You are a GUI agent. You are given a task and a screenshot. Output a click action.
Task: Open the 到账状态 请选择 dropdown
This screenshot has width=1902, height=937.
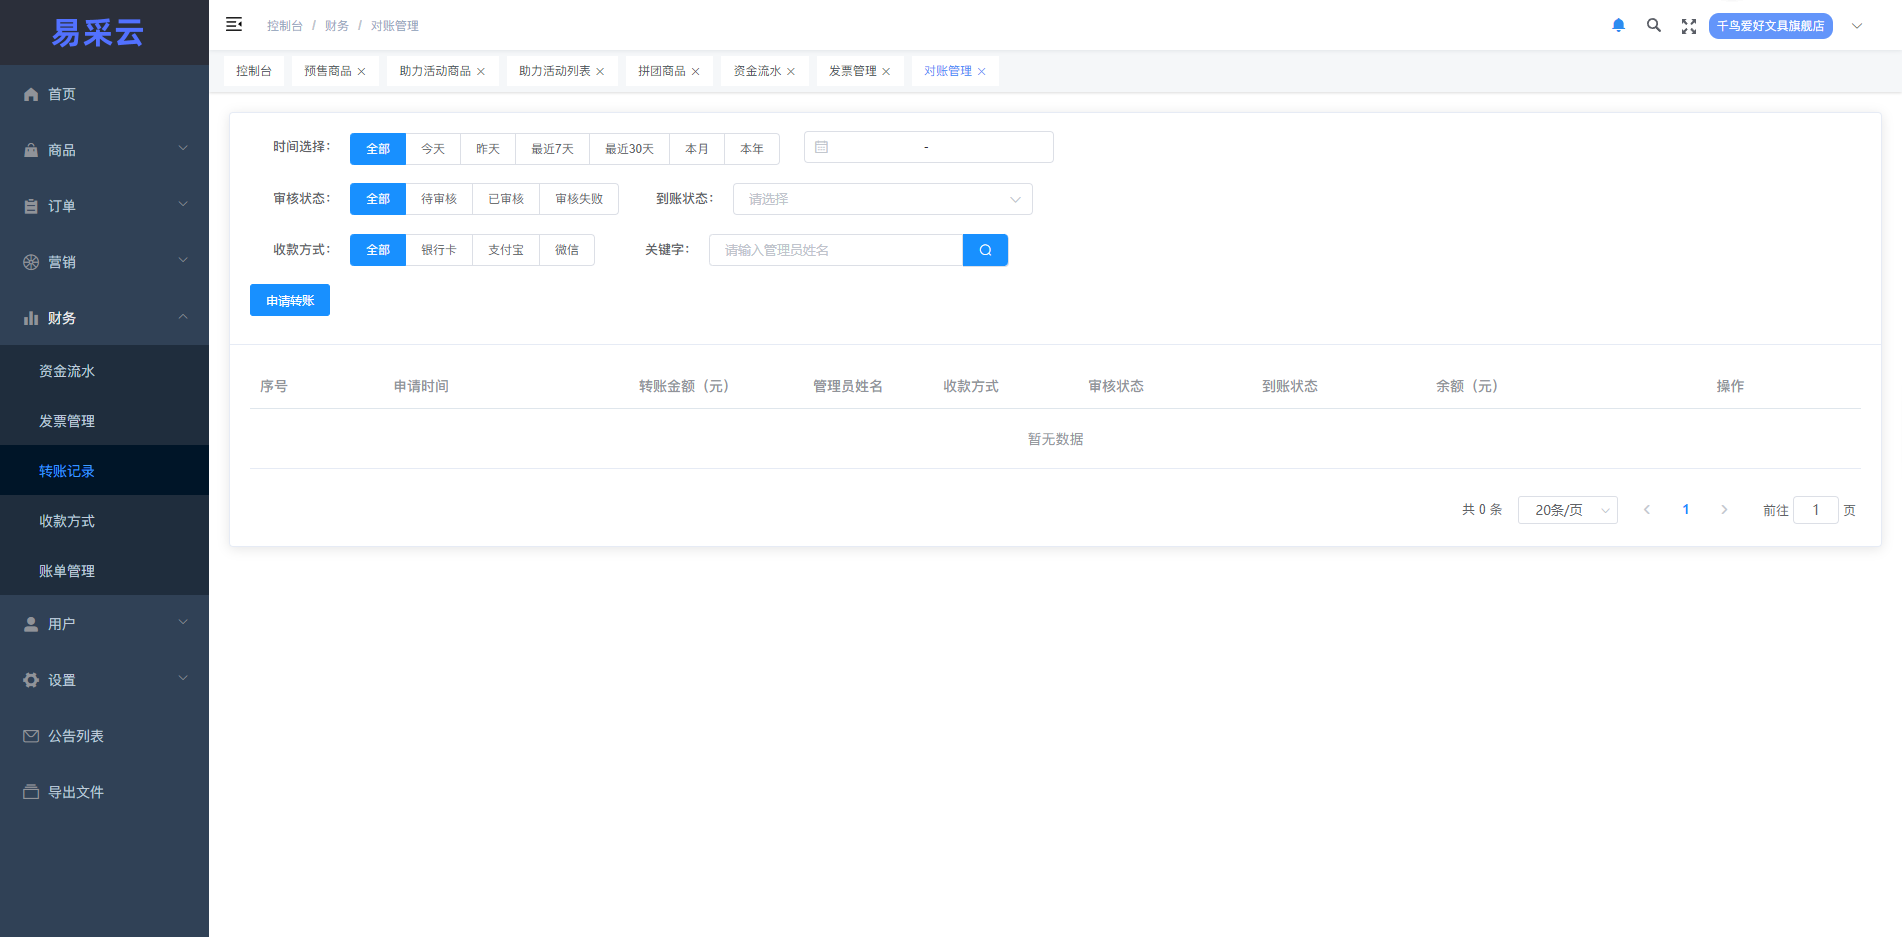point(881,198)
